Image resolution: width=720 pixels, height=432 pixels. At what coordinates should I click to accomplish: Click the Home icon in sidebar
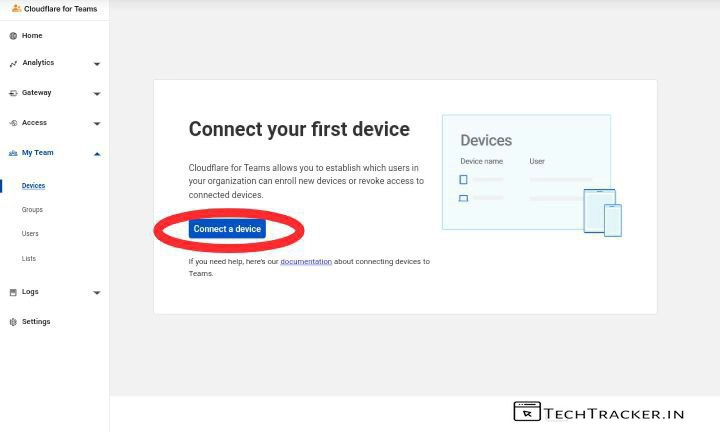[x=13, y=36]
